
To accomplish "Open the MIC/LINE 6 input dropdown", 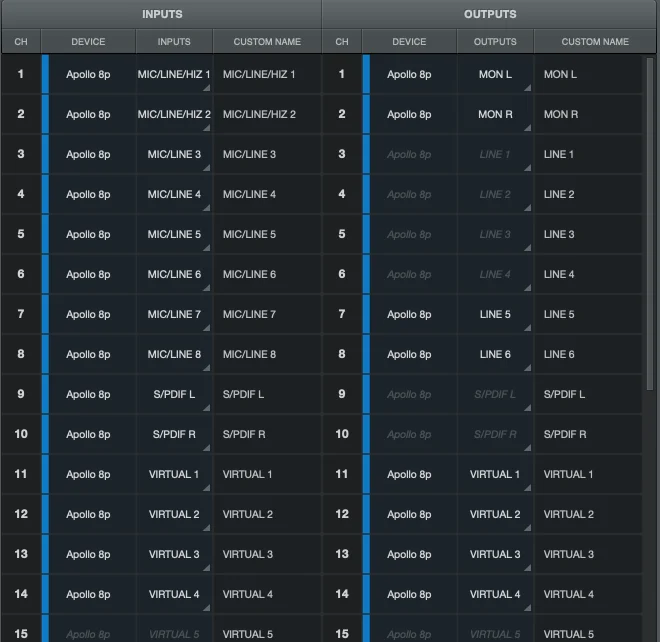I will 174,274.
